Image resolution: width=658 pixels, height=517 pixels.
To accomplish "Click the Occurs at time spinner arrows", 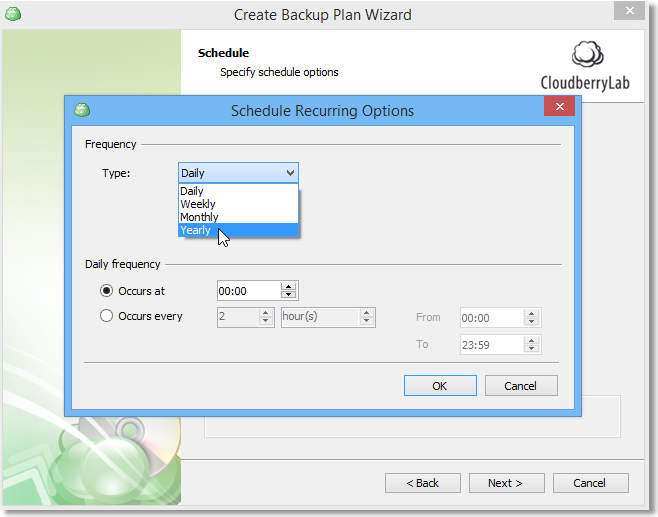I will coord(289,291).
